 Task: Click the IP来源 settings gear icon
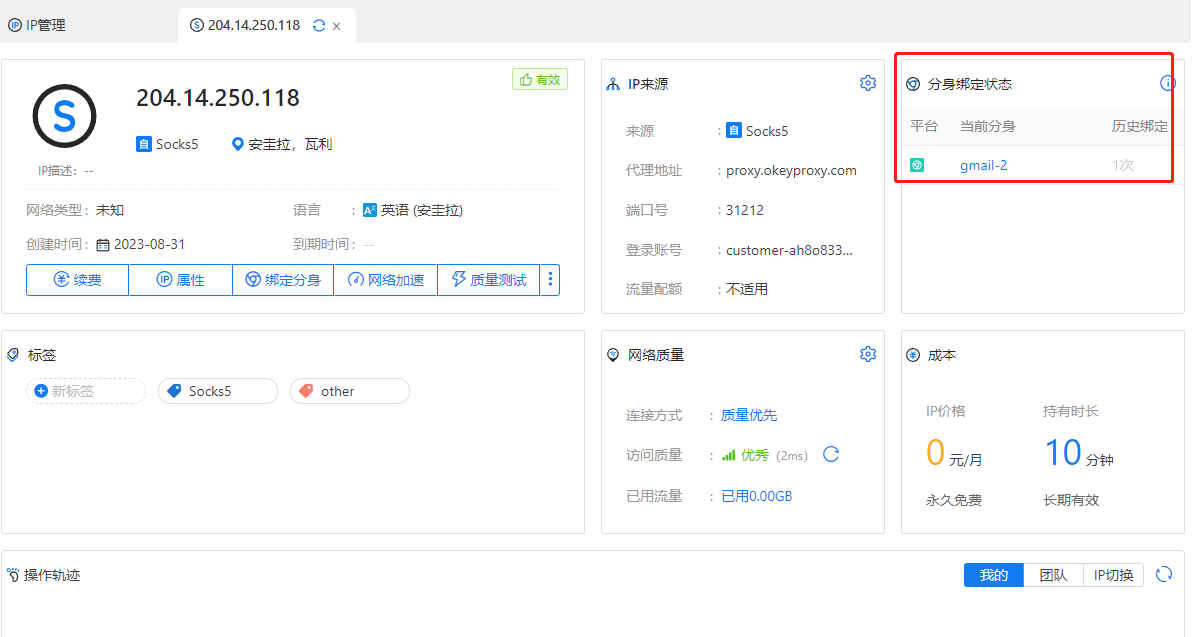click(x=867, y=83)
